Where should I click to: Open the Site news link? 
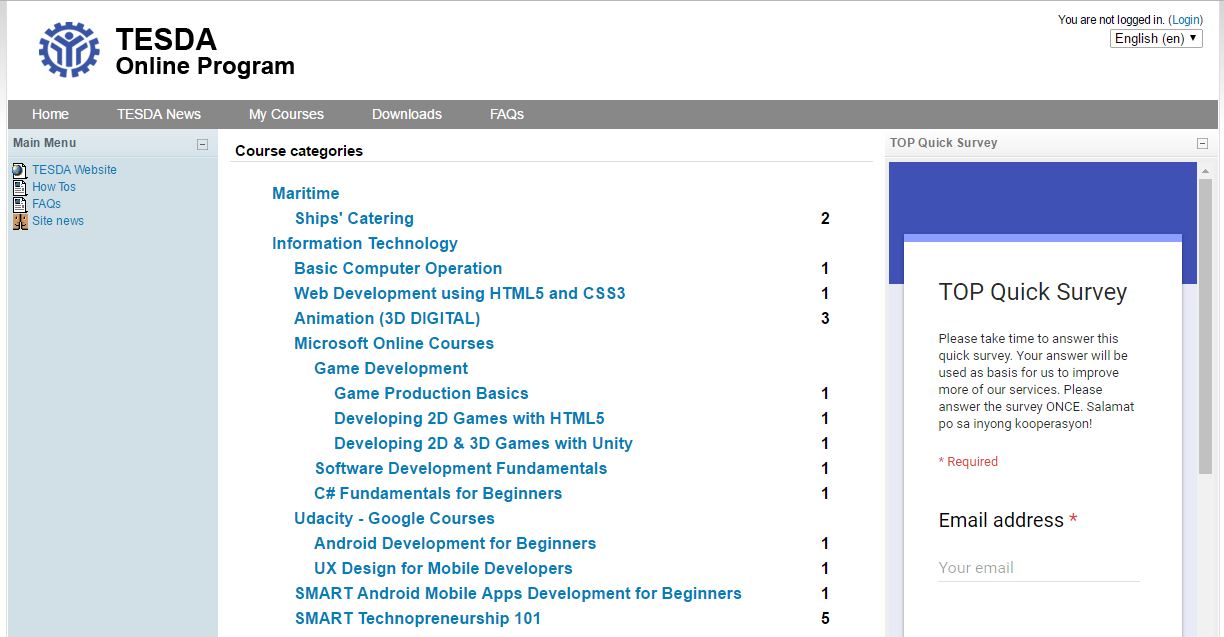click(x=58, y=221)
